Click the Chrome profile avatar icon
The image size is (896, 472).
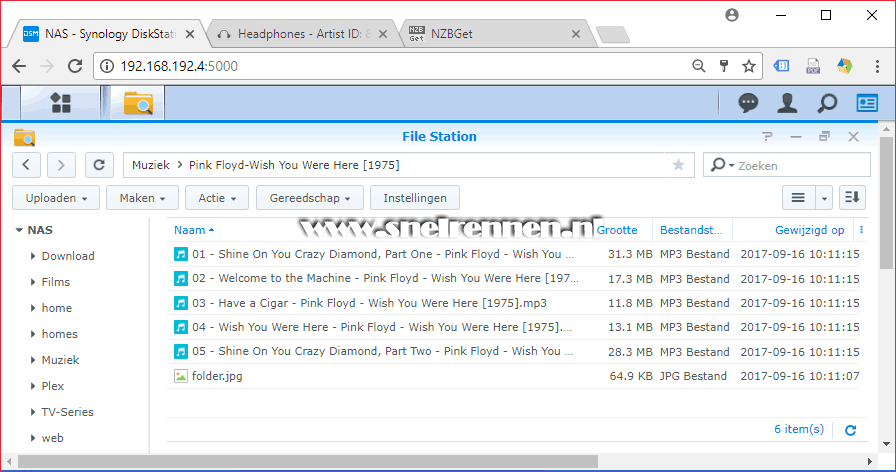[x=732, y=15]
